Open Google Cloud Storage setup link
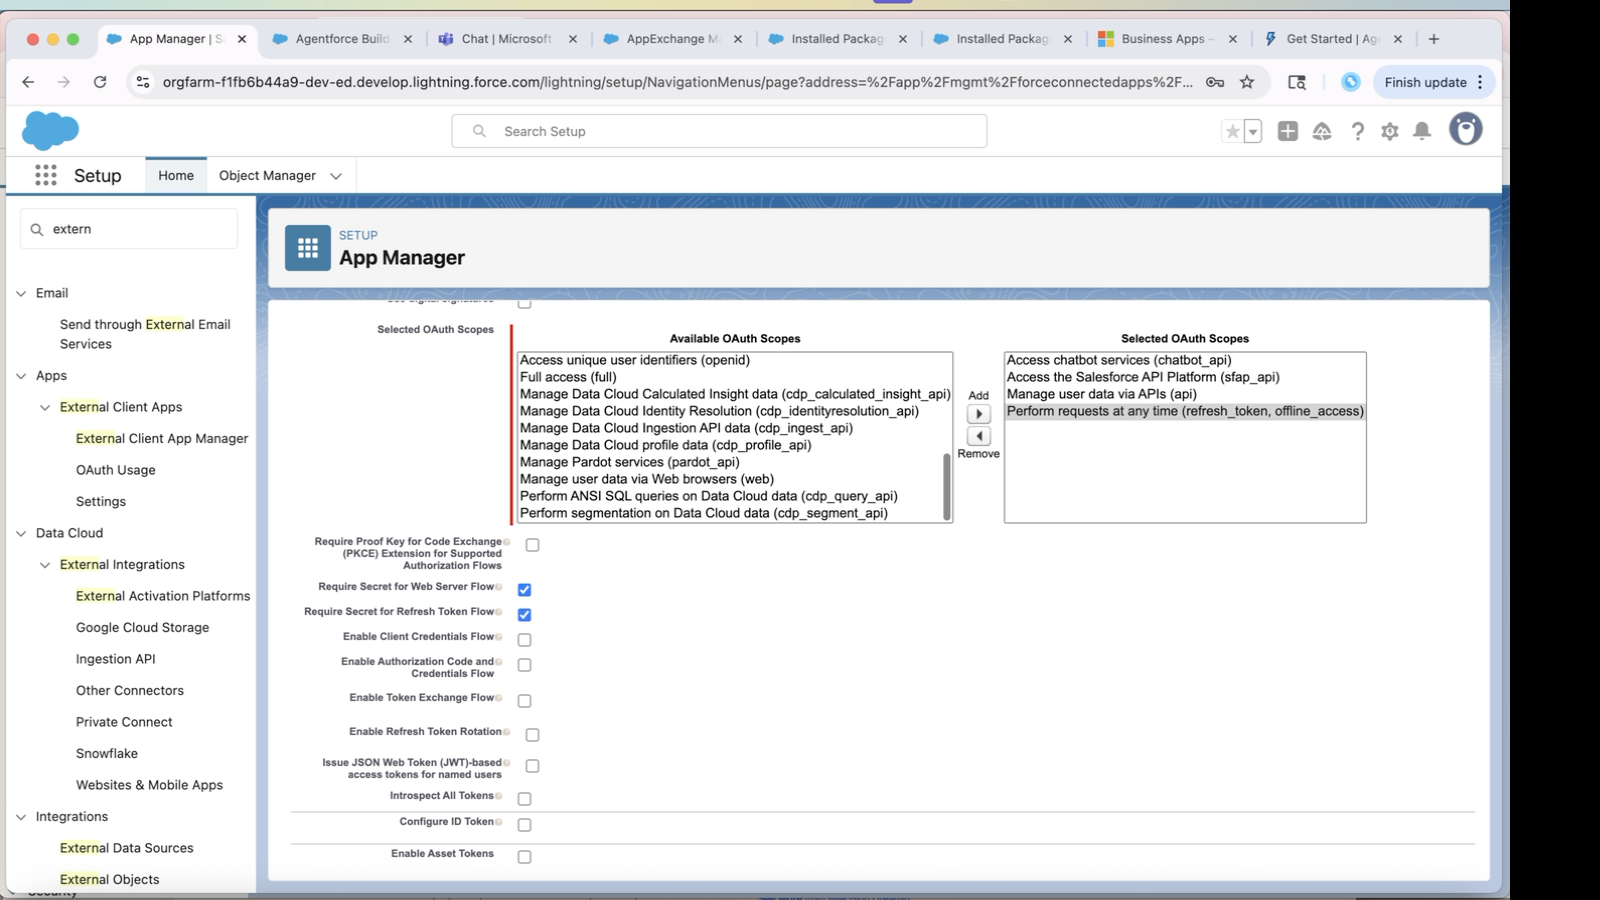Screen dimensions: 1600x900 point(143,627)
